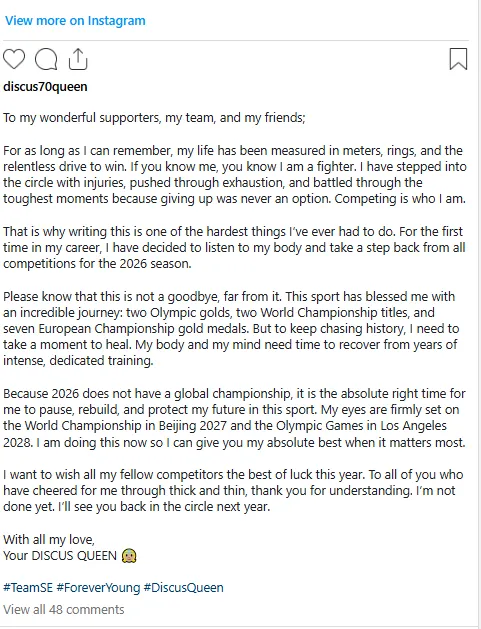Follow the #TeamSE hashtag link

[28, 588]
